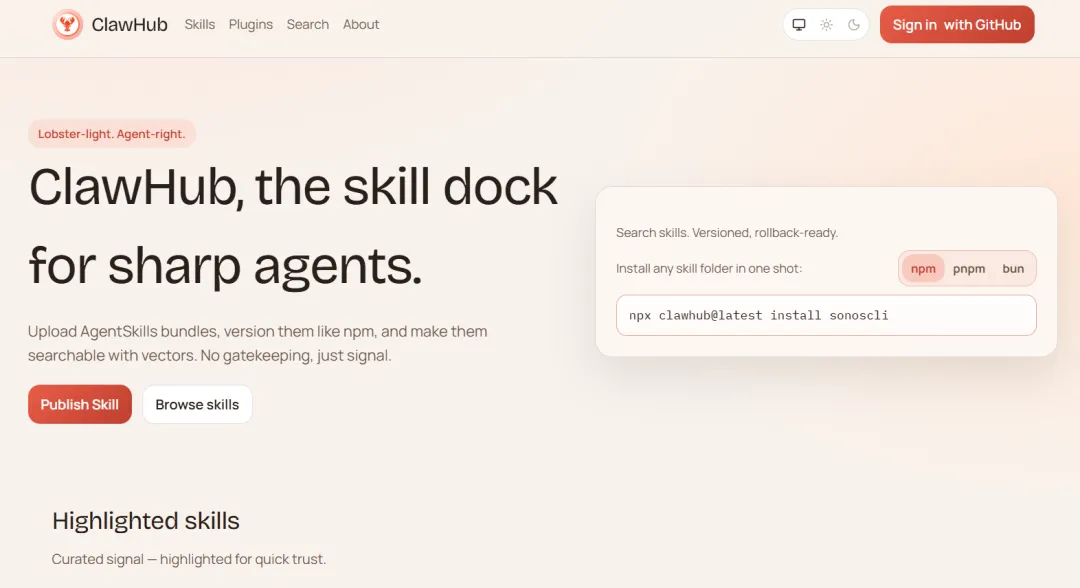Viewport: 1080px width, 588px height.
Task: Switch to system theme monitor icon
Action: pos(799,25)
